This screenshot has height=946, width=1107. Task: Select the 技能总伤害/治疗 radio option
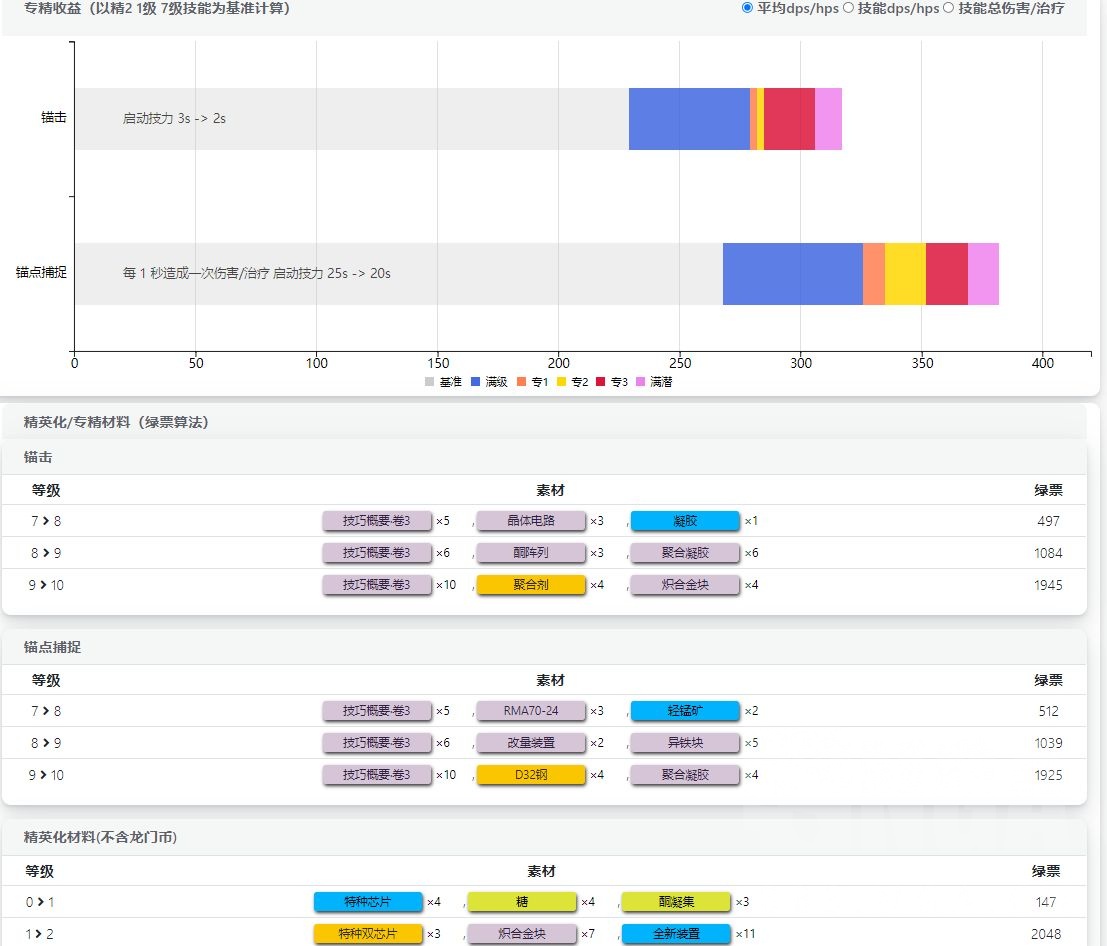point(948,8)
